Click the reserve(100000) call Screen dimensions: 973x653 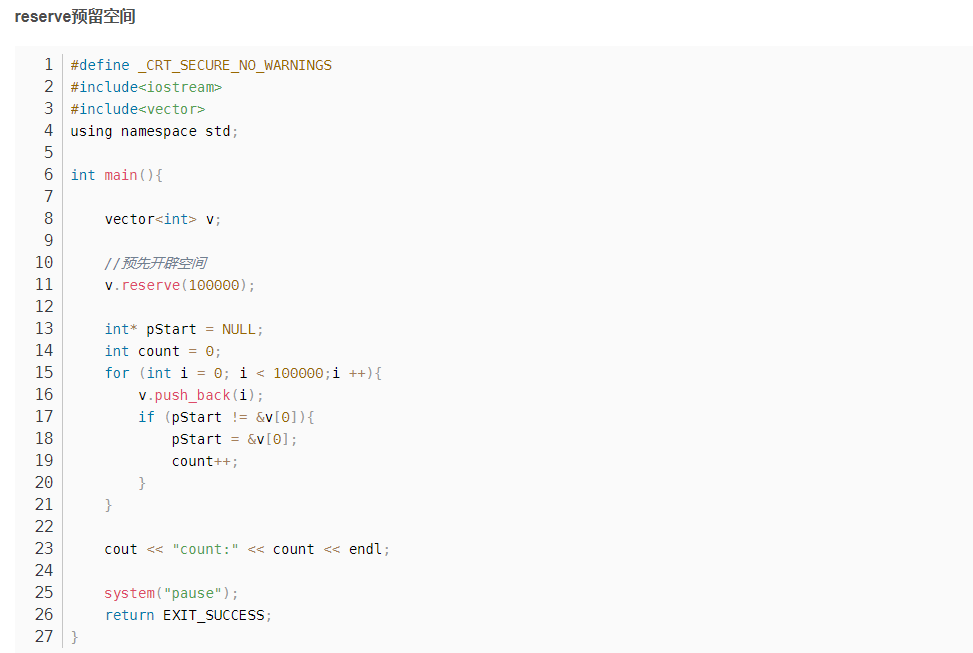[x=188, y=285]
